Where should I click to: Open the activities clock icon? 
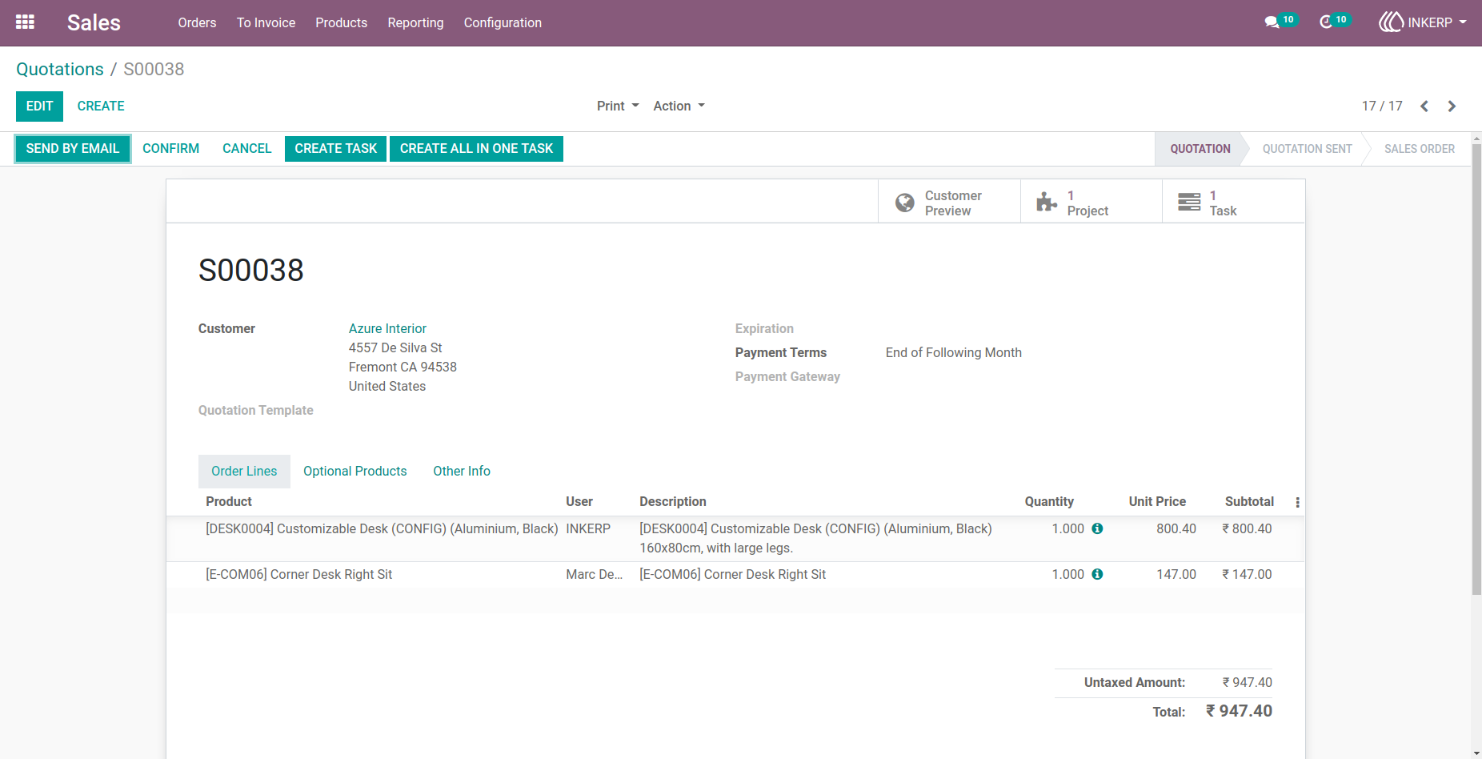coord(1326,22)
